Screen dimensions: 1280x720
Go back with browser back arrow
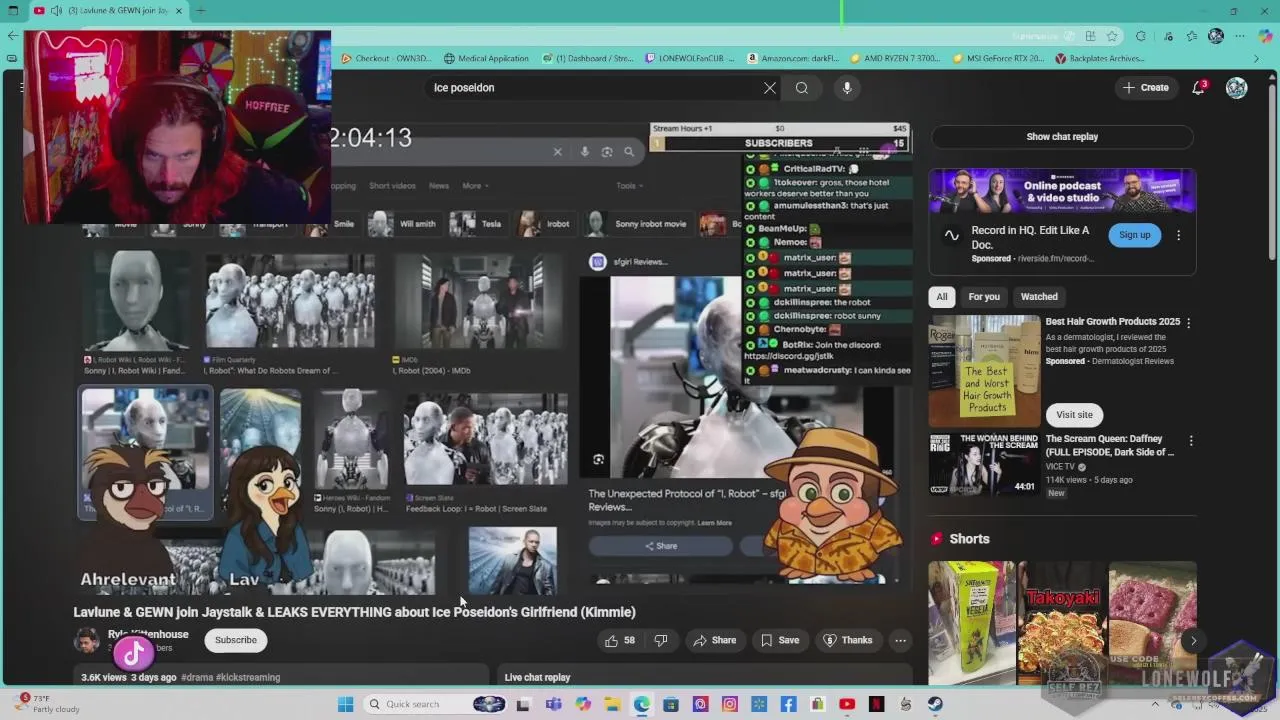tap(12, 36)
